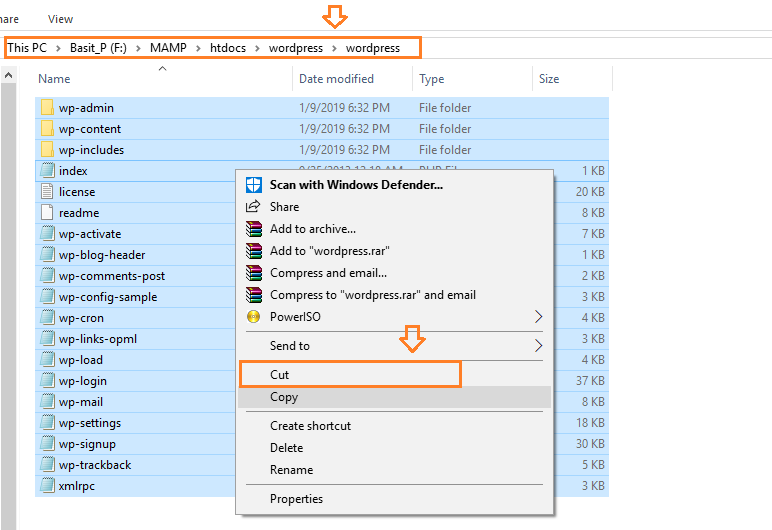Image resolution: width=772 pixels, height=530 pixels.
Task: Click the Share arrow icon in context menu
Action: pos(253,206)
